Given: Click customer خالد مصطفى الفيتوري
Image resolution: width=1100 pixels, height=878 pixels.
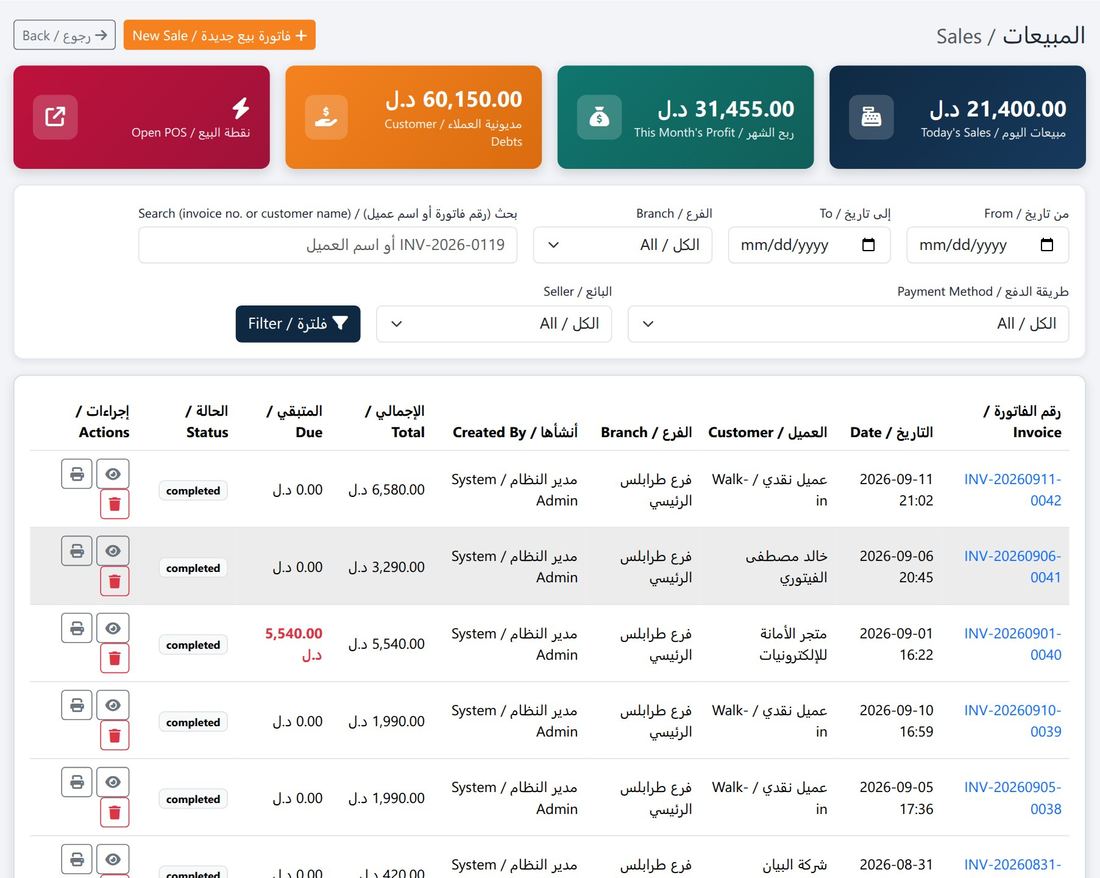Looking at the screenshot, I should [x=786, y=567].
